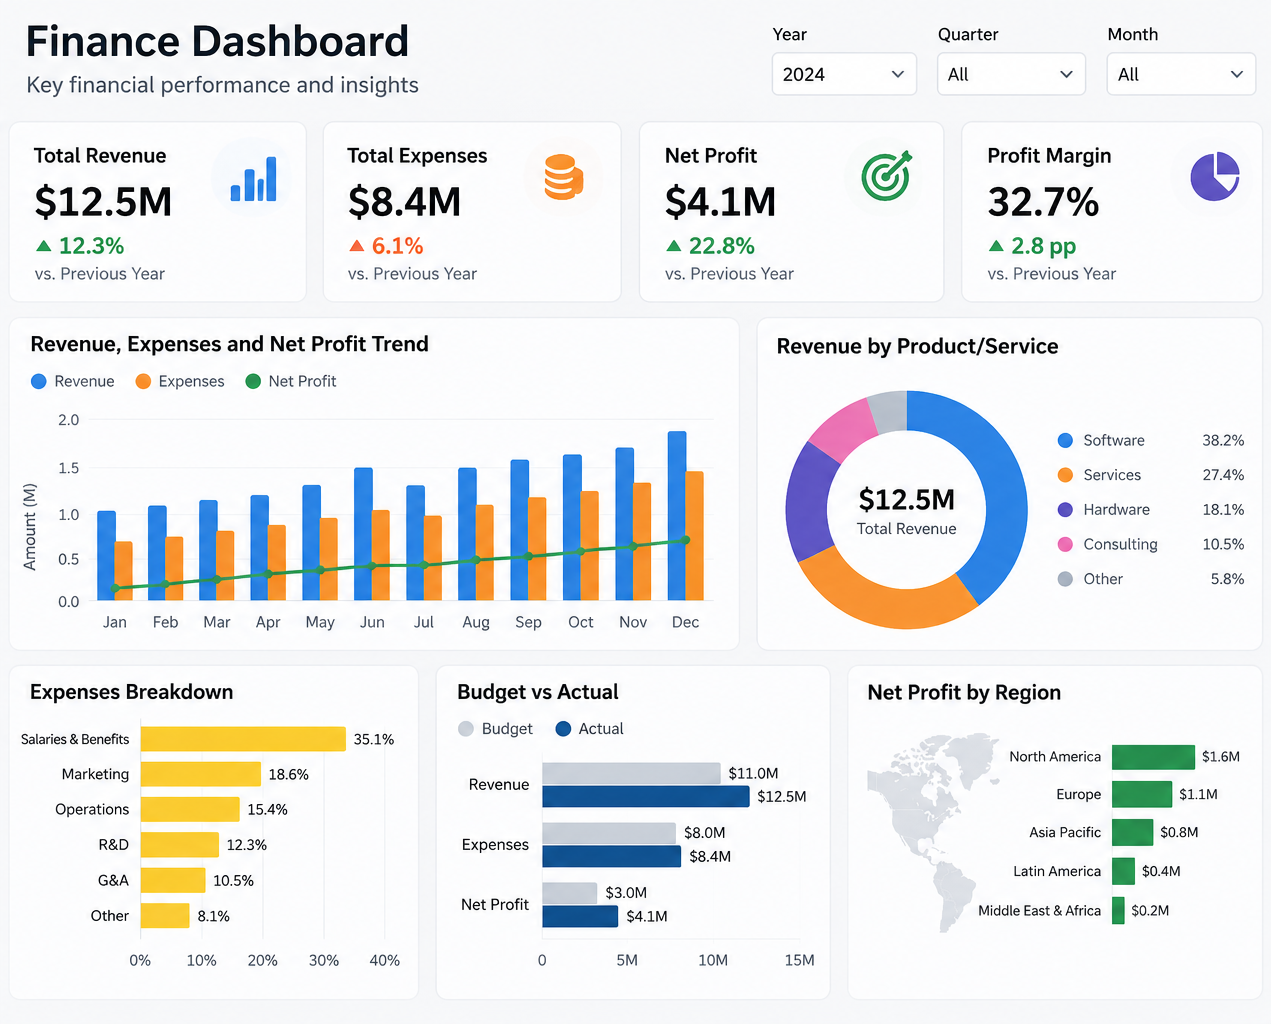The width and height of the screenshot is (1271, 1024).
Task: Click the Net Profit by Region heading
Action: coord(964,692)
